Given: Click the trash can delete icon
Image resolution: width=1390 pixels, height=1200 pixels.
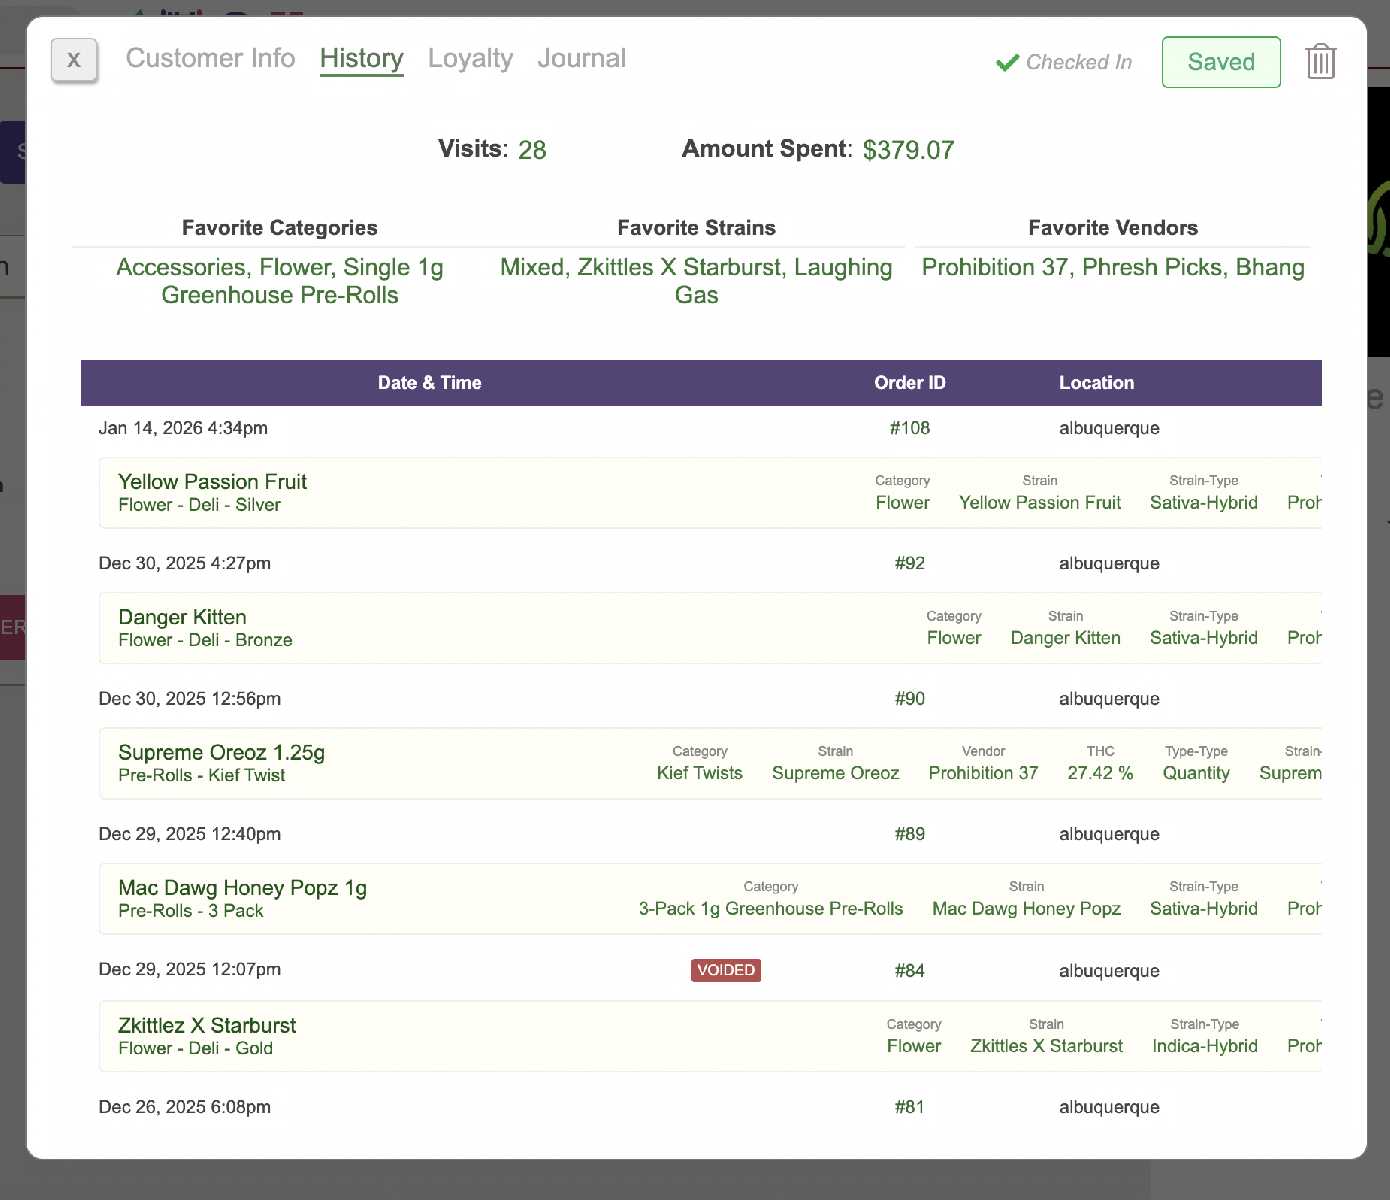Looking at the screenshot, I should [1320, 62].
